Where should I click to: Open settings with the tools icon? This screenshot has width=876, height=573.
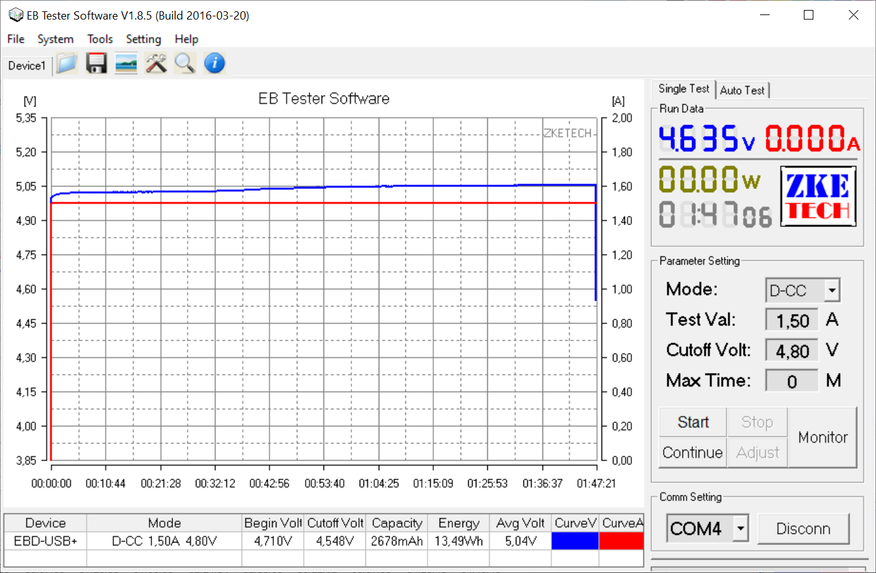tap(156, 64)
